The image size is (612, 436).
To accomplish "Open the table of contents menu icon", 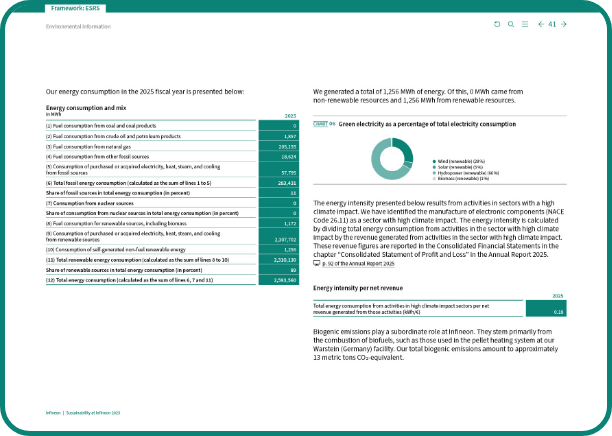I will (x=524, y=24).
